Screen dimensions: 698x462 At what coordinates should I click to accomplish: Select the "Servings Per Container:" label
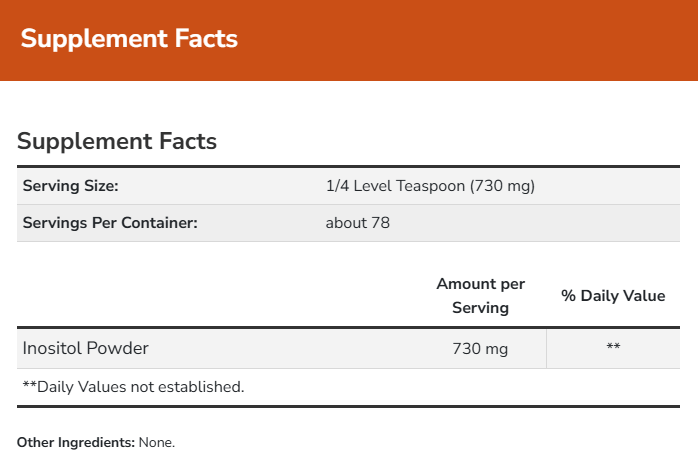[x=110, y=223]
